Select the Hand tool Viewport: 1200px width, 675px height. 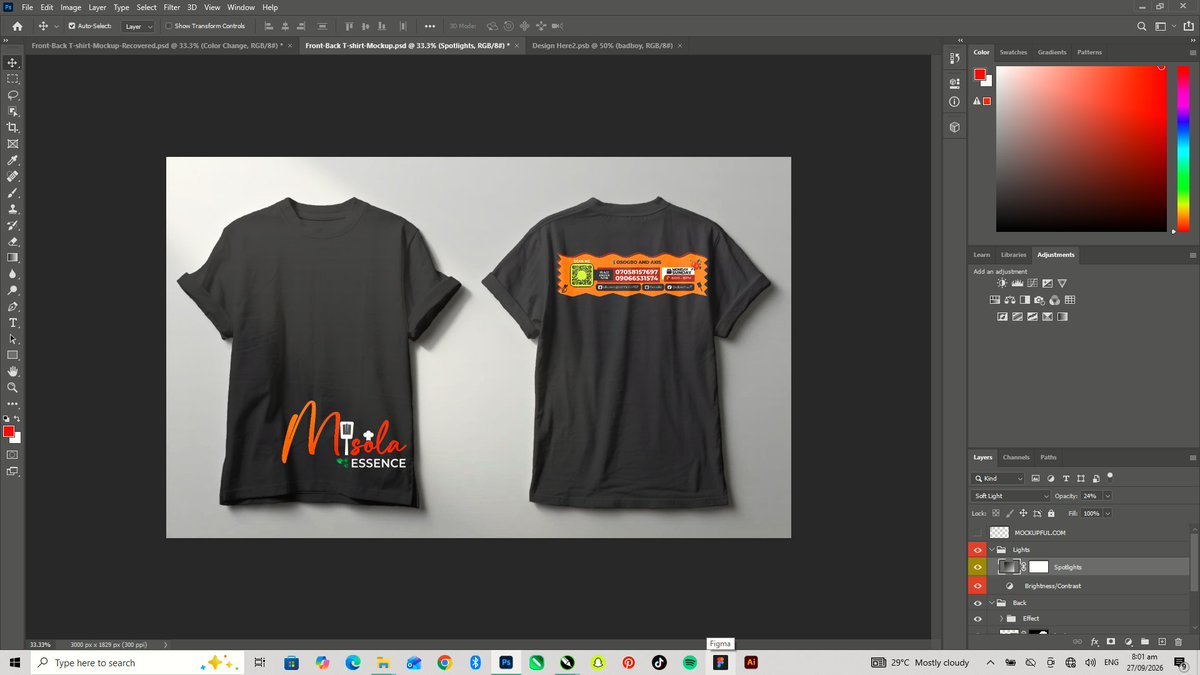(x=13, y=371)
